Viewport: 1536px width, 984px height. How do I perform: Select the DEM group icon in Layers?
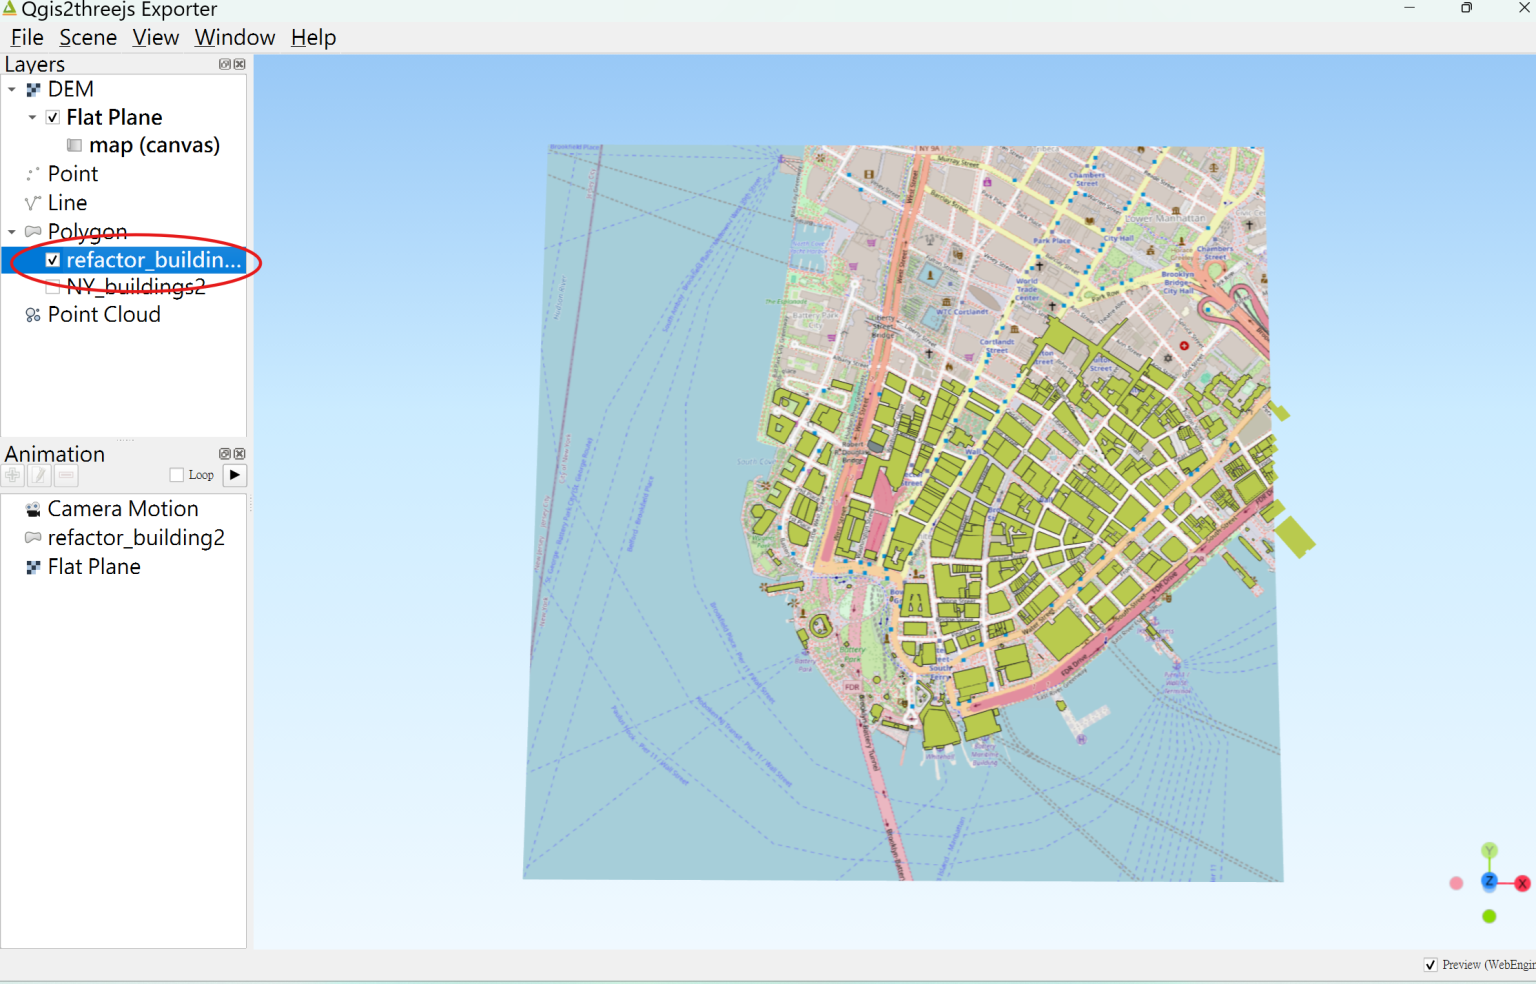click(32, 89)
